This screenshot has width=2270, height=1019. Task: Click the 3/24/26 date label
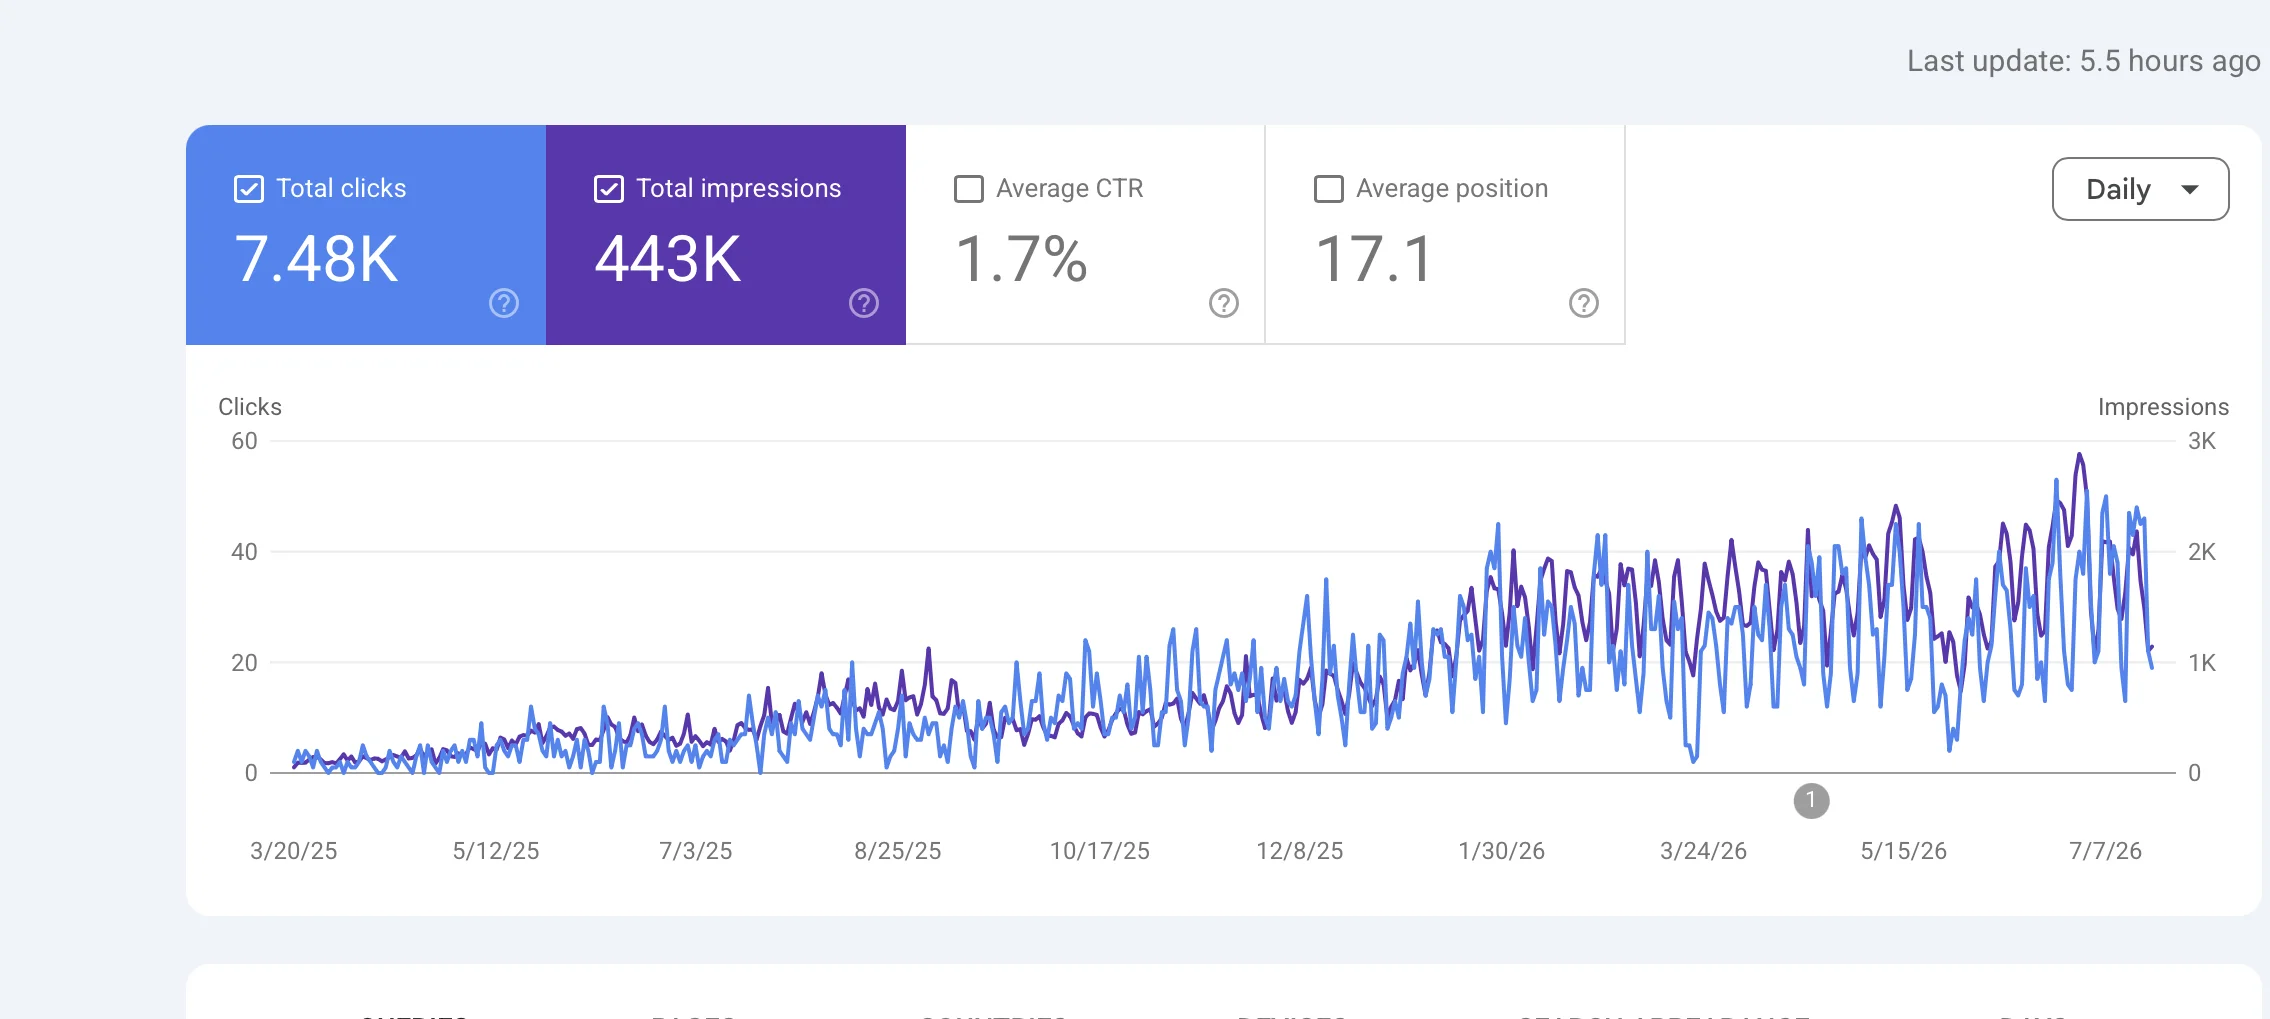1704,851
